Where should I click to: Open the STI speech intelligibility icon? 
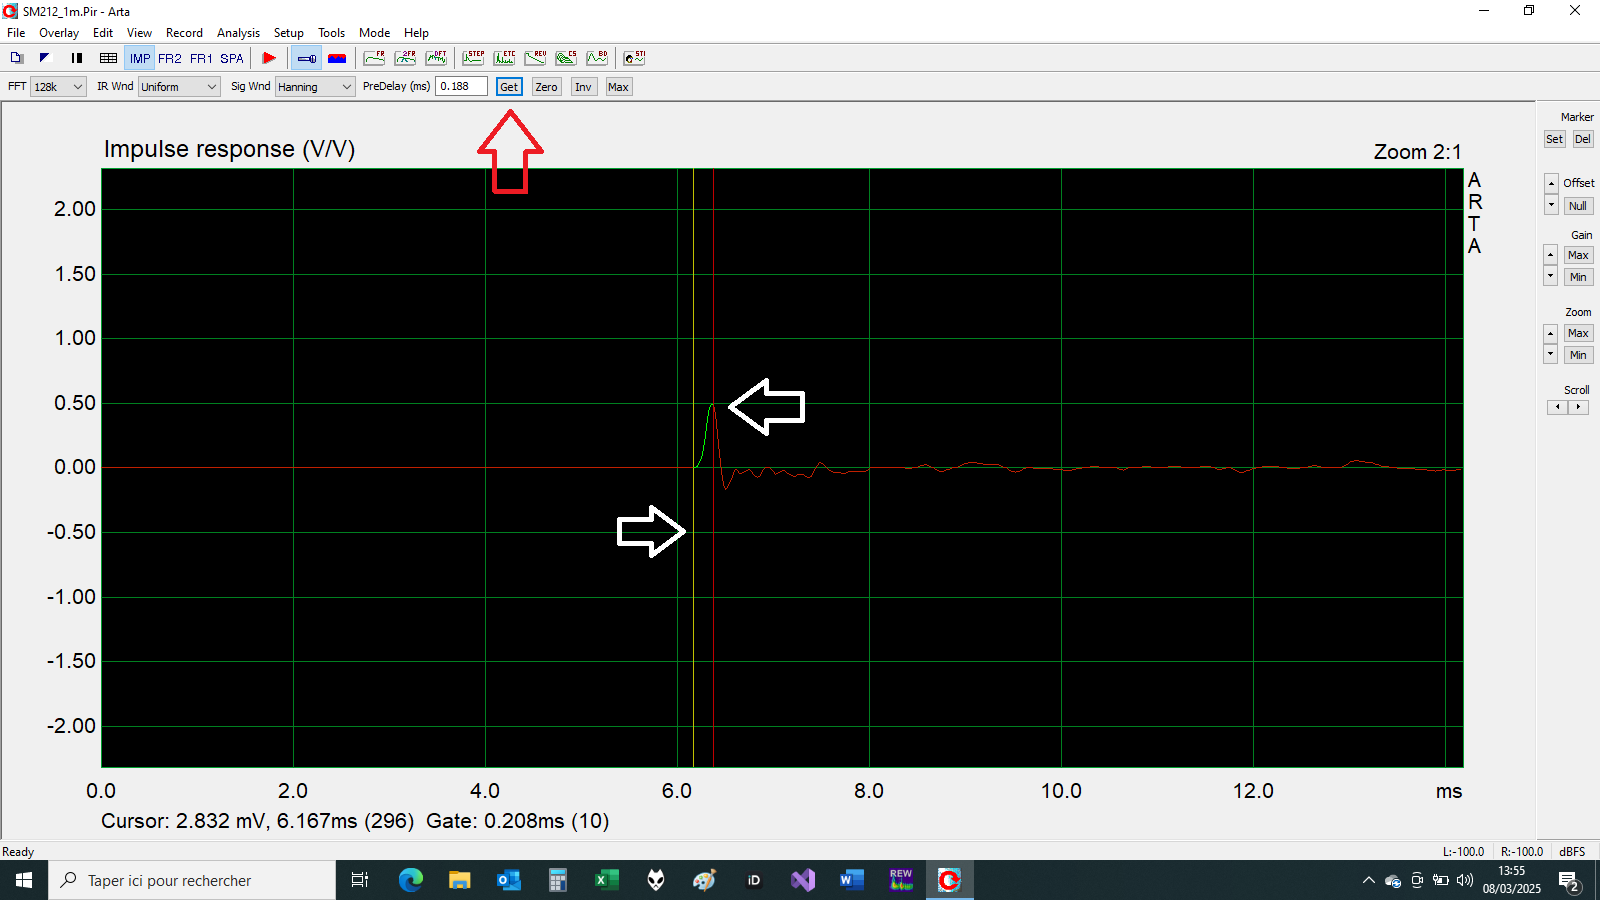634,58
